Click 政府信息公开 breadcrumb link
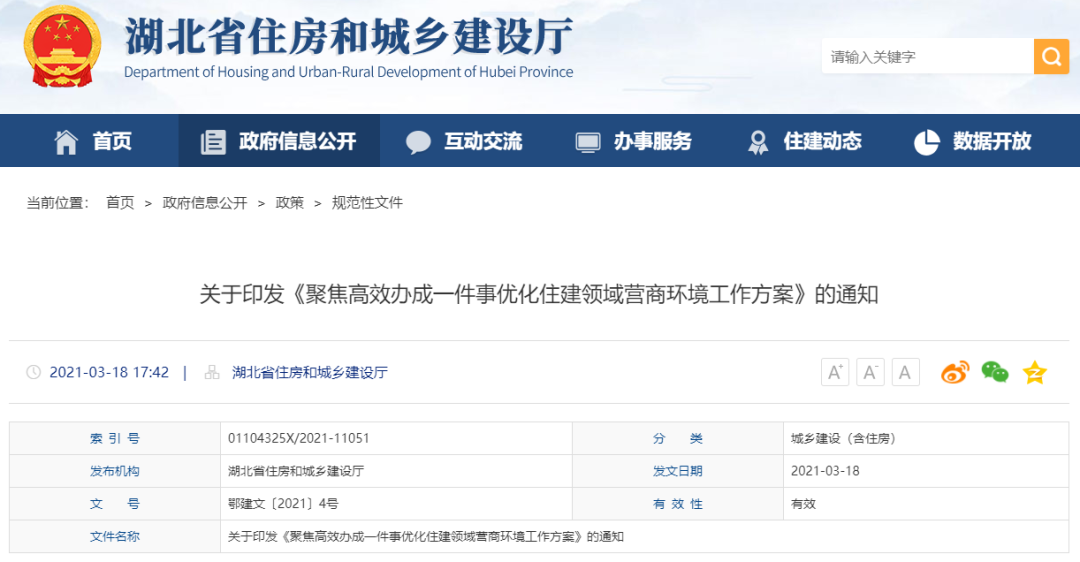This screenshot has width=1080, height=562. (x=205, y=203)
